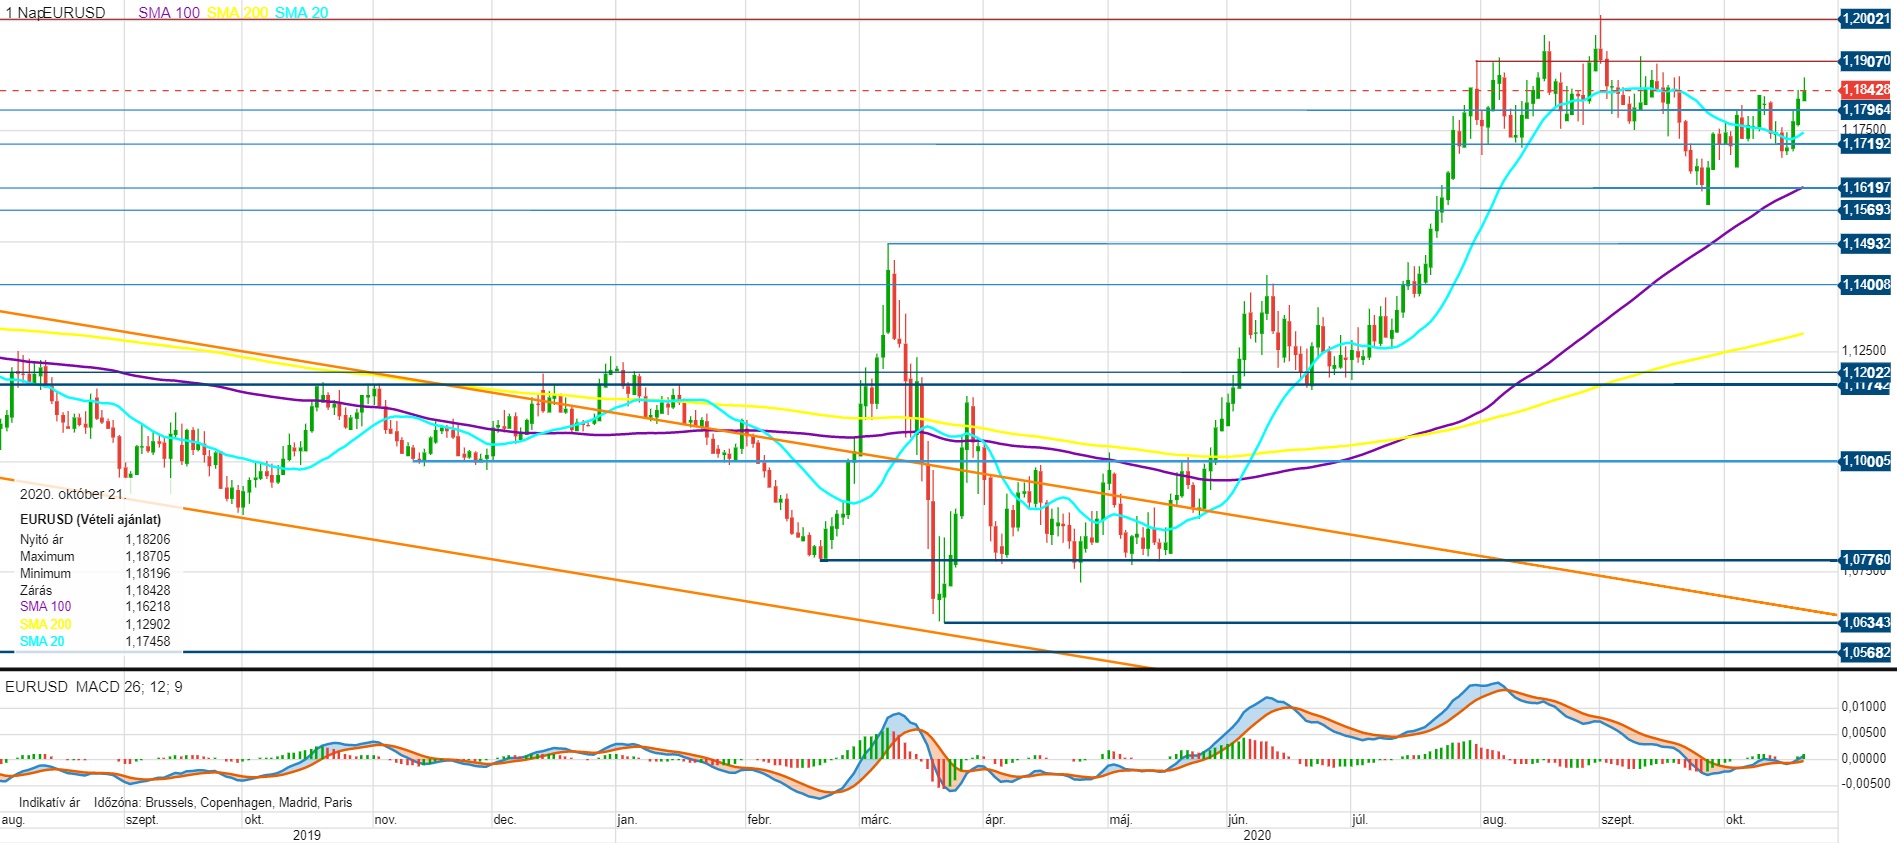Select the 1,06343 price level label
Screen dimensions: 1897x843
tap(1866, 623)
